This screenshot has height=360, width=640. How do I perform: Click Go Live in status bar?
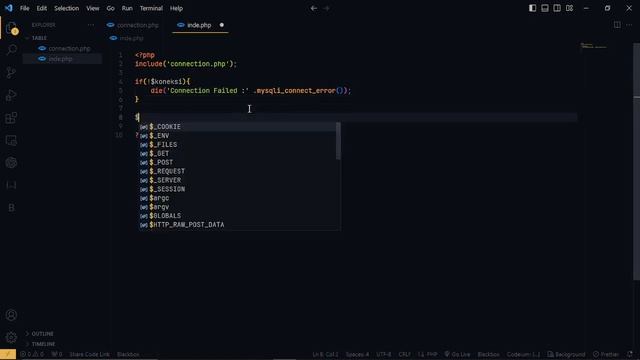457,354
